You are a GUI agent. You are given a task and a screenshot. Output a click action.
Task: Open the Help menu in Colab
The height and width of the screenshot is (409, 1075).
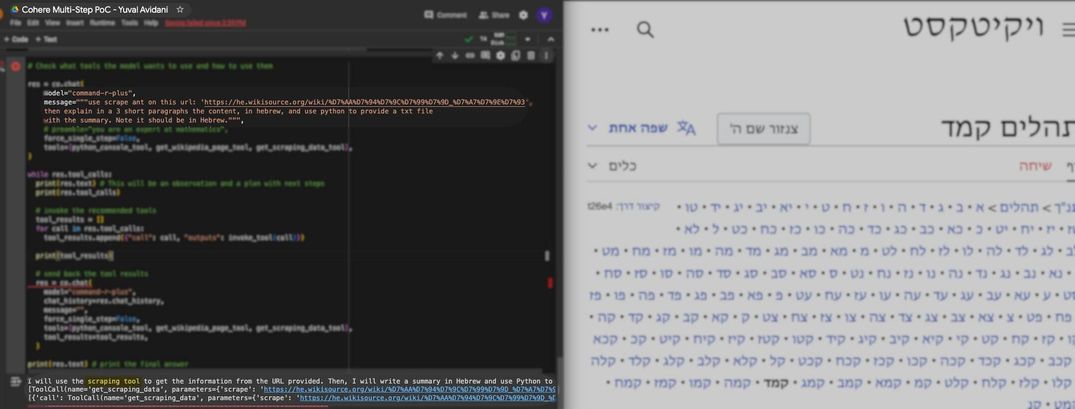click(x=151, y=23)
